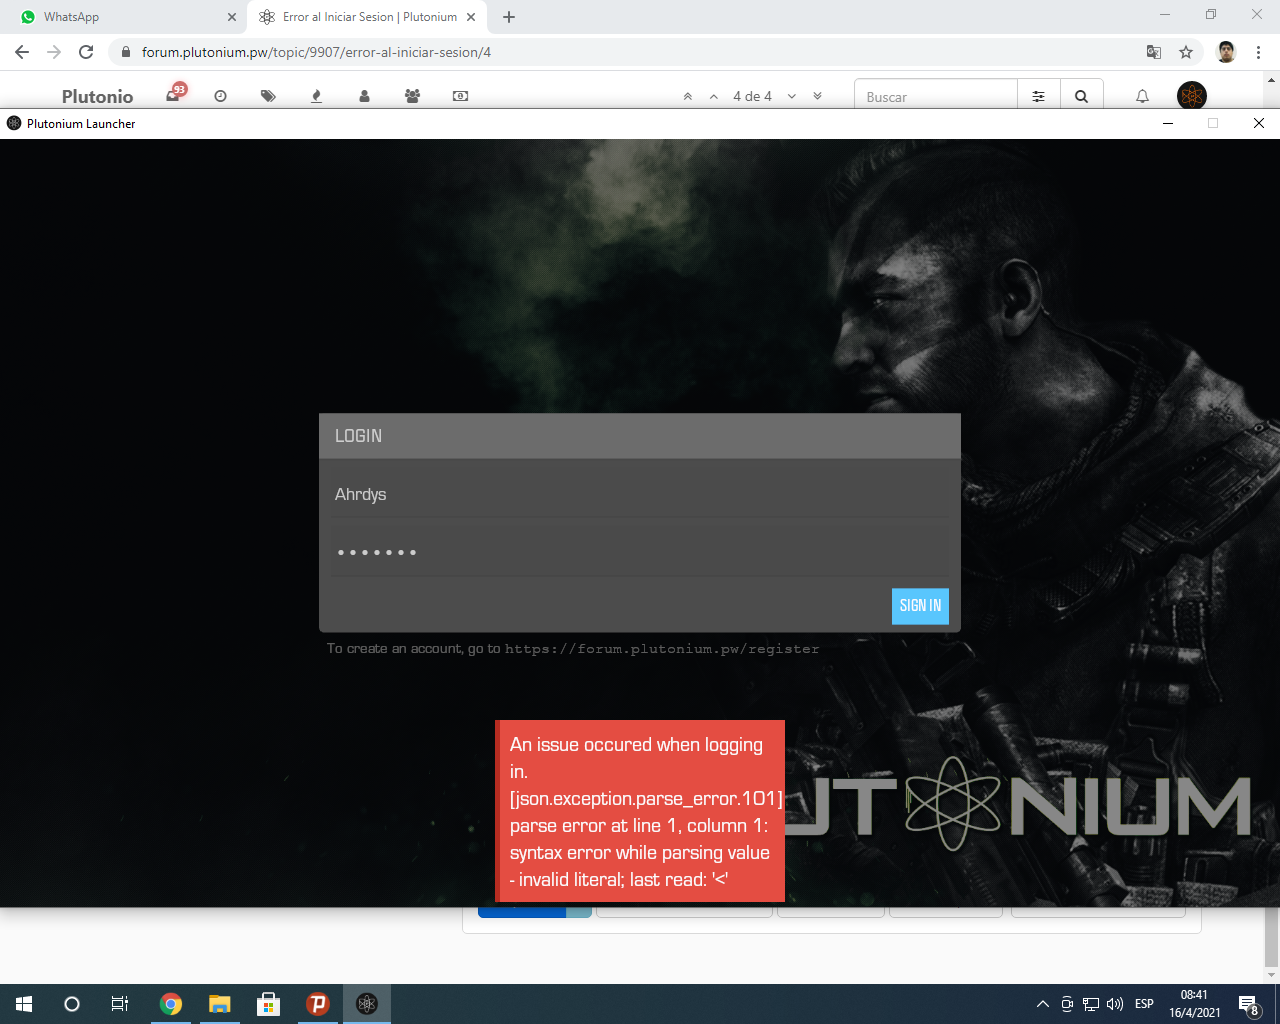Bookmark this page with the star icon

point(1186,52)
